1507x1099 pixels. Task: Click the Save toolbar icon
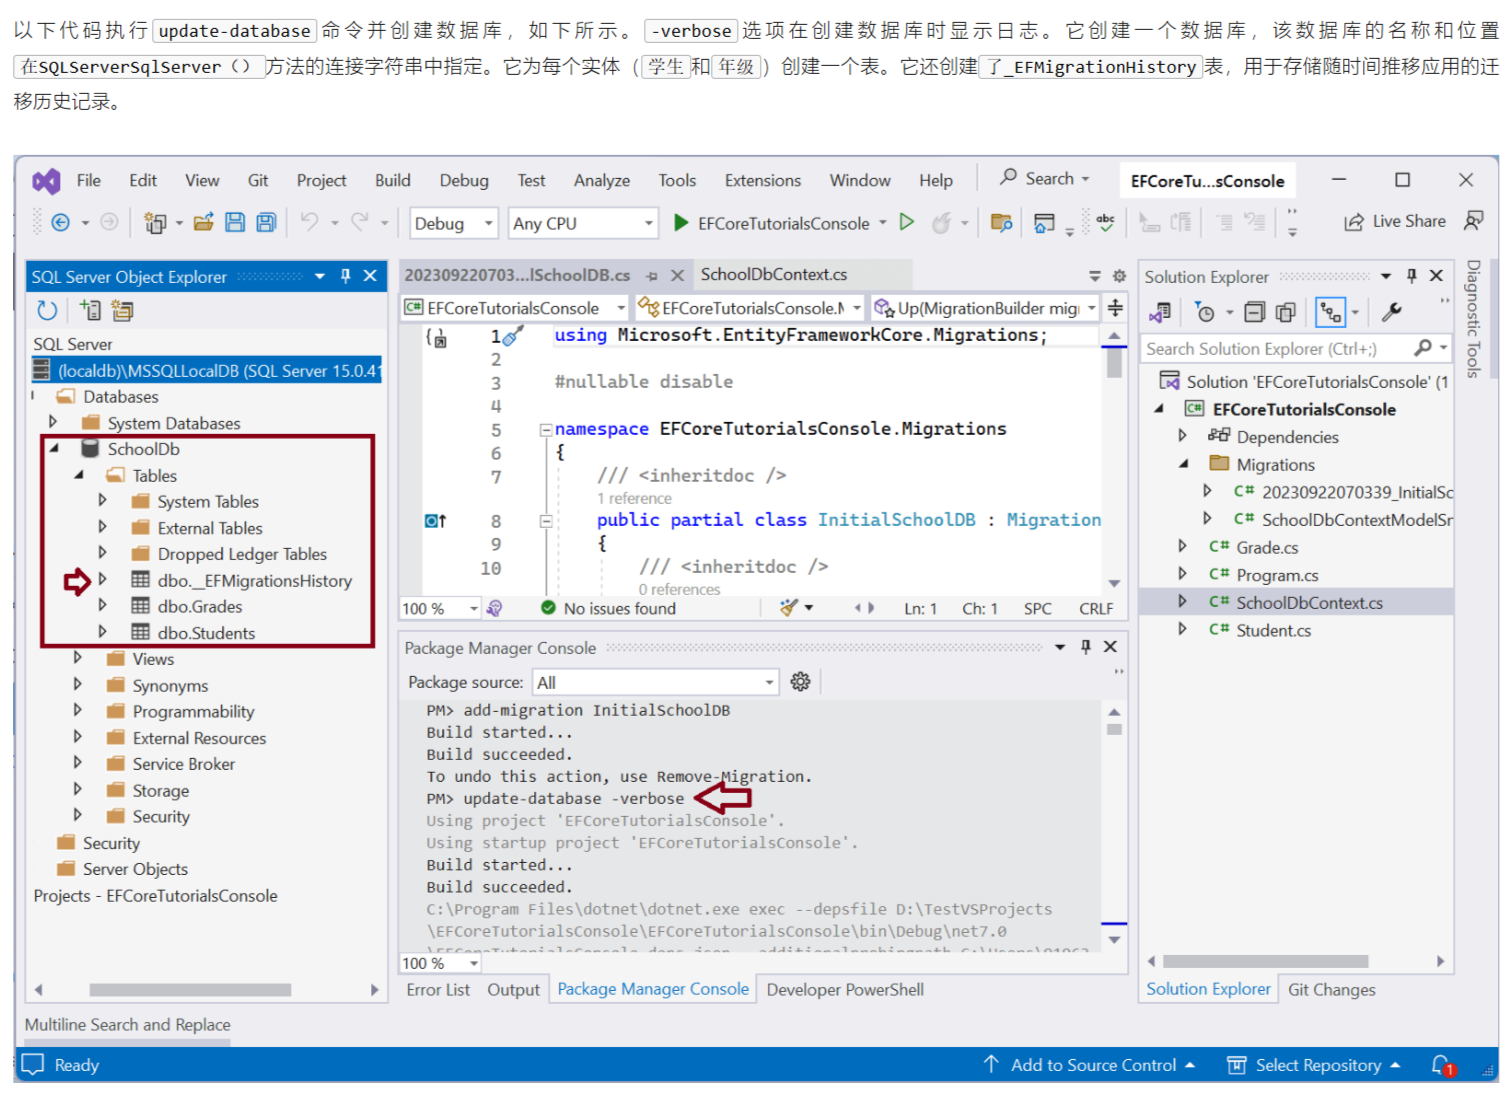[x=235, y=223]
